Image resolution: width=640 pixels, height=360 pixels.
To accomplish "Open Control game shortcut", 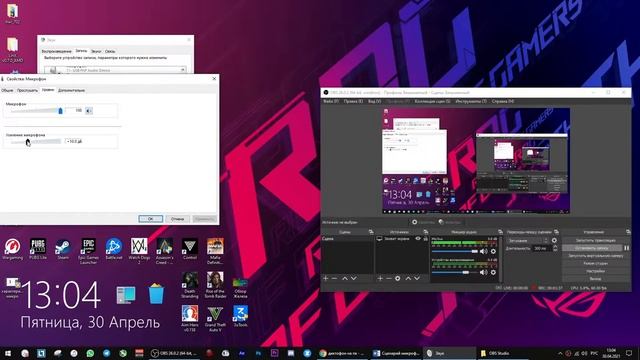I will [x=190, y=249].
